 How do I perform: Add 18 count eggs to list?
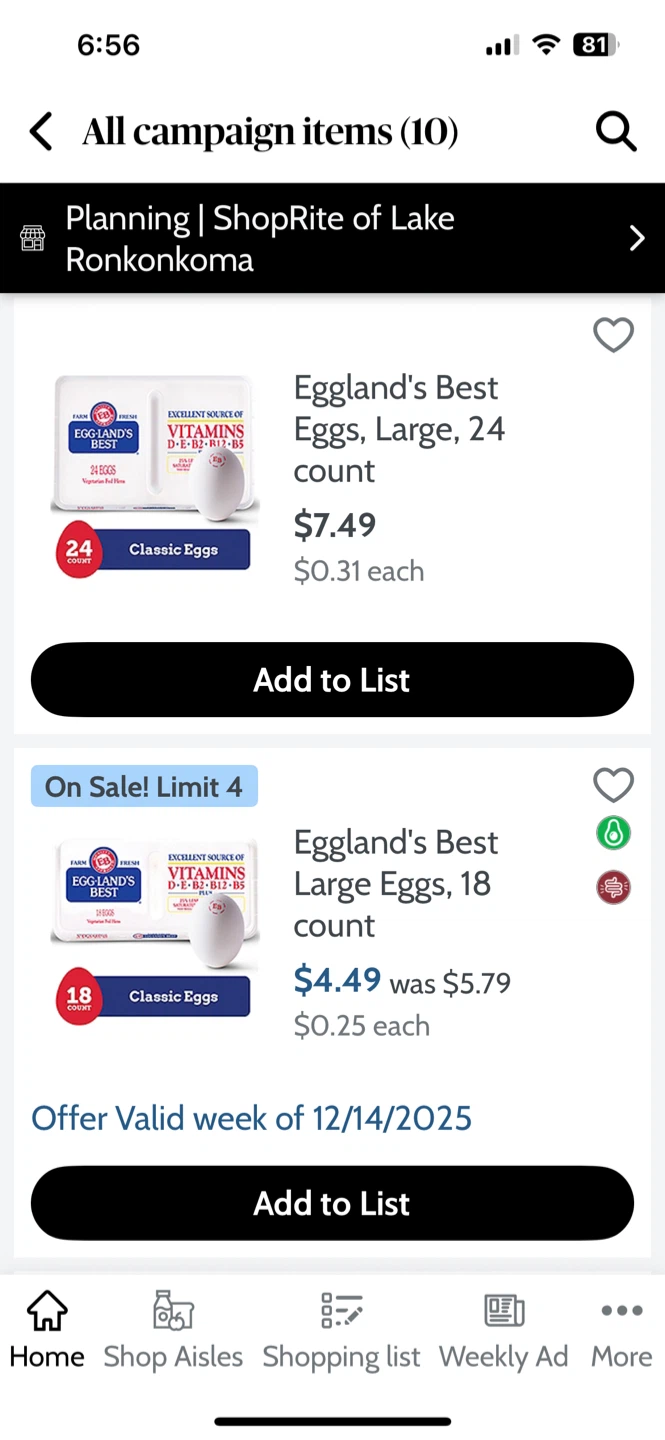(332, 1203)
